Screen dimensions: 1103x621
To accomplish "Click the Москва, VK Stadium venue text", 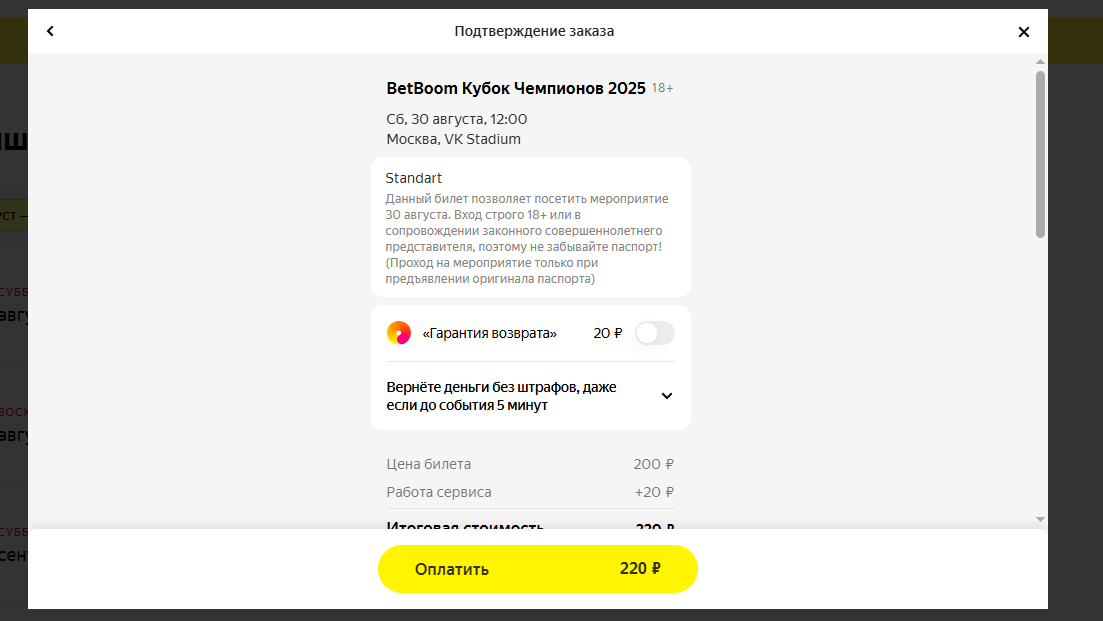I will click(454, 139).
